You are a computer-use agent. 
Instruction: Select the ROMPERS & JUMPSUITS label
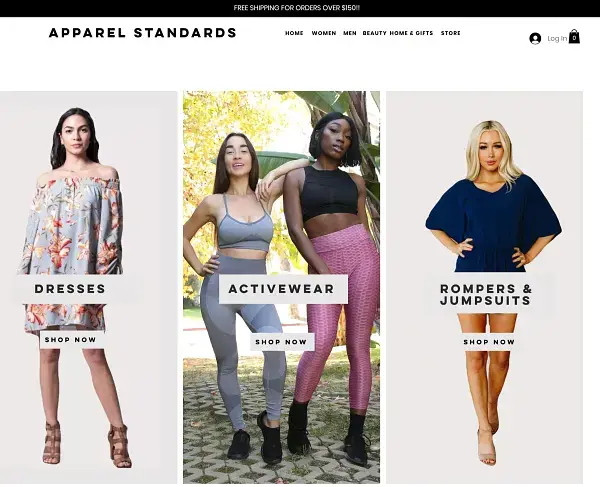coord(486,295)
